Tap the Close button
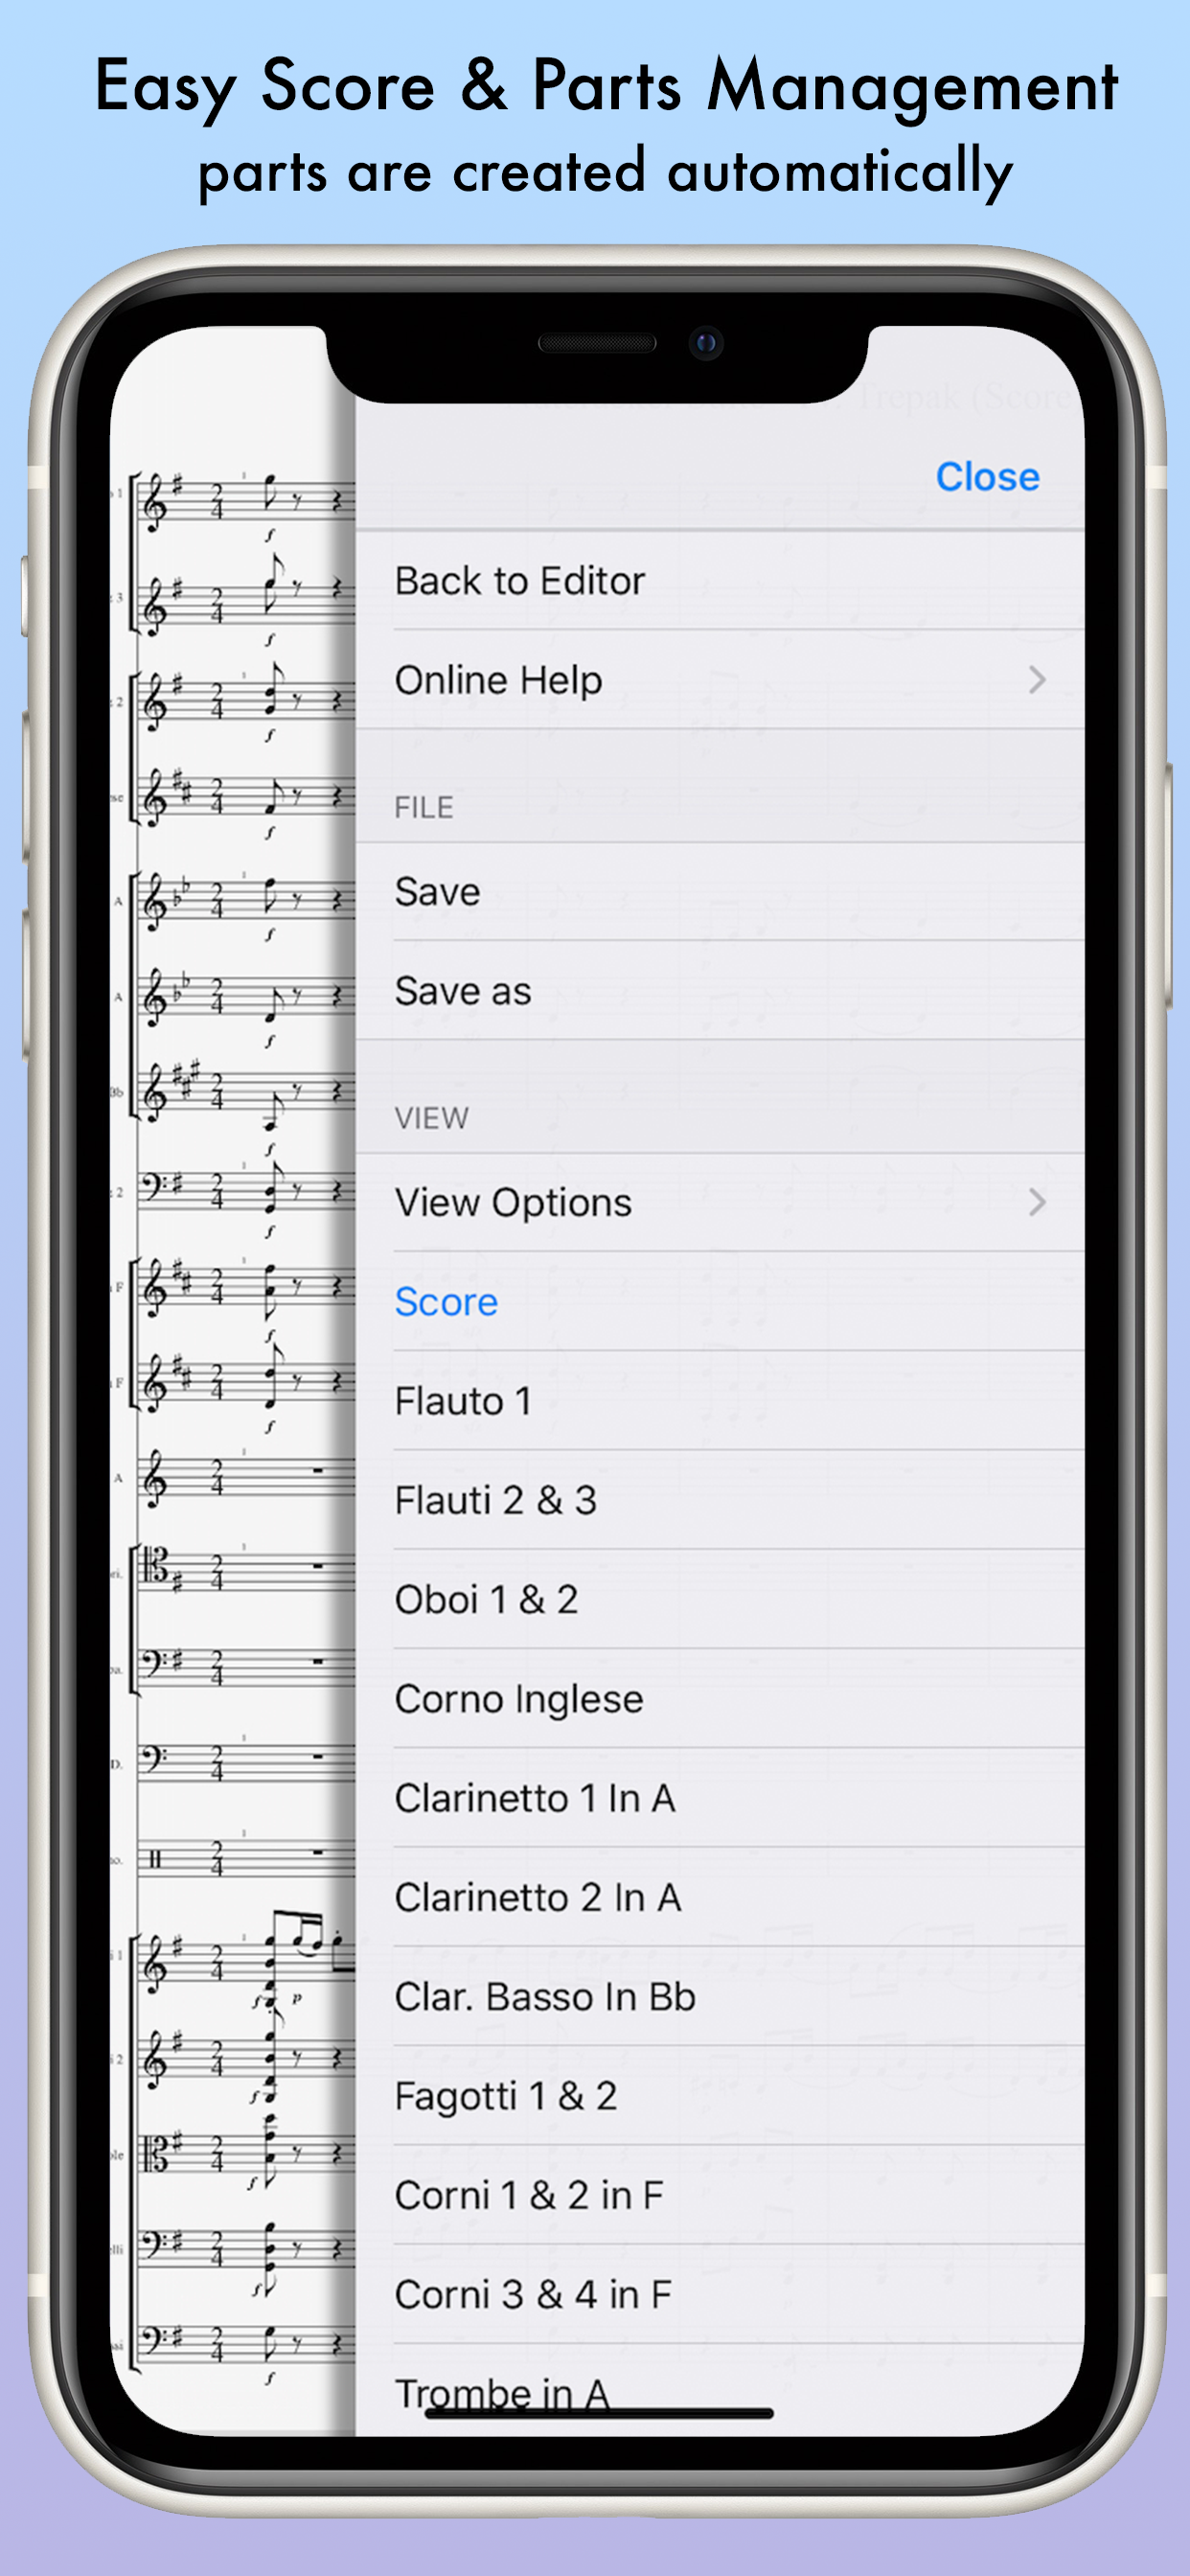Image resolution: width=1190 pixels, height=2576 pixels. click(x=987, y=477)
